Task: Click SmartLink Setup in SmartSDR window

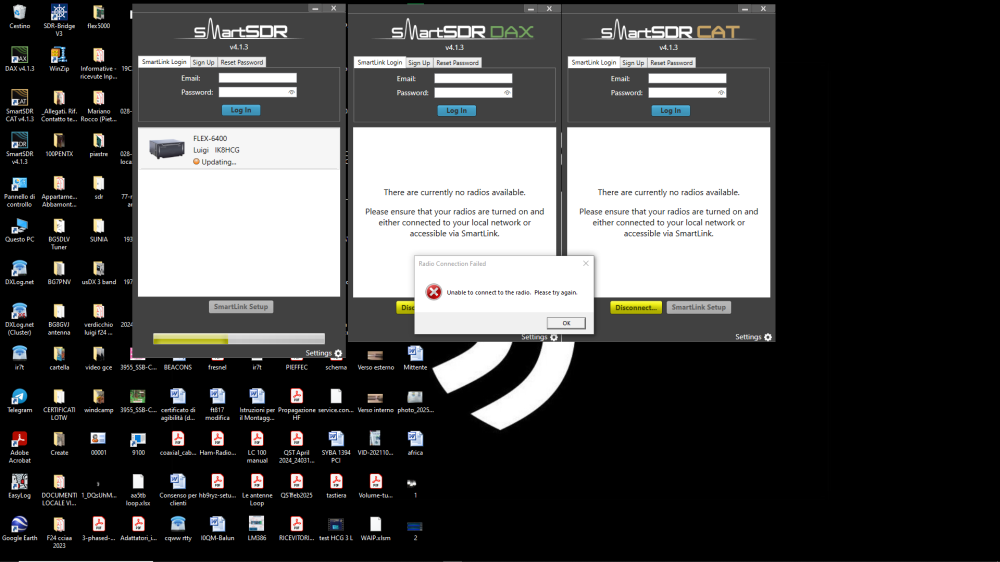Action: pos(240,307)
